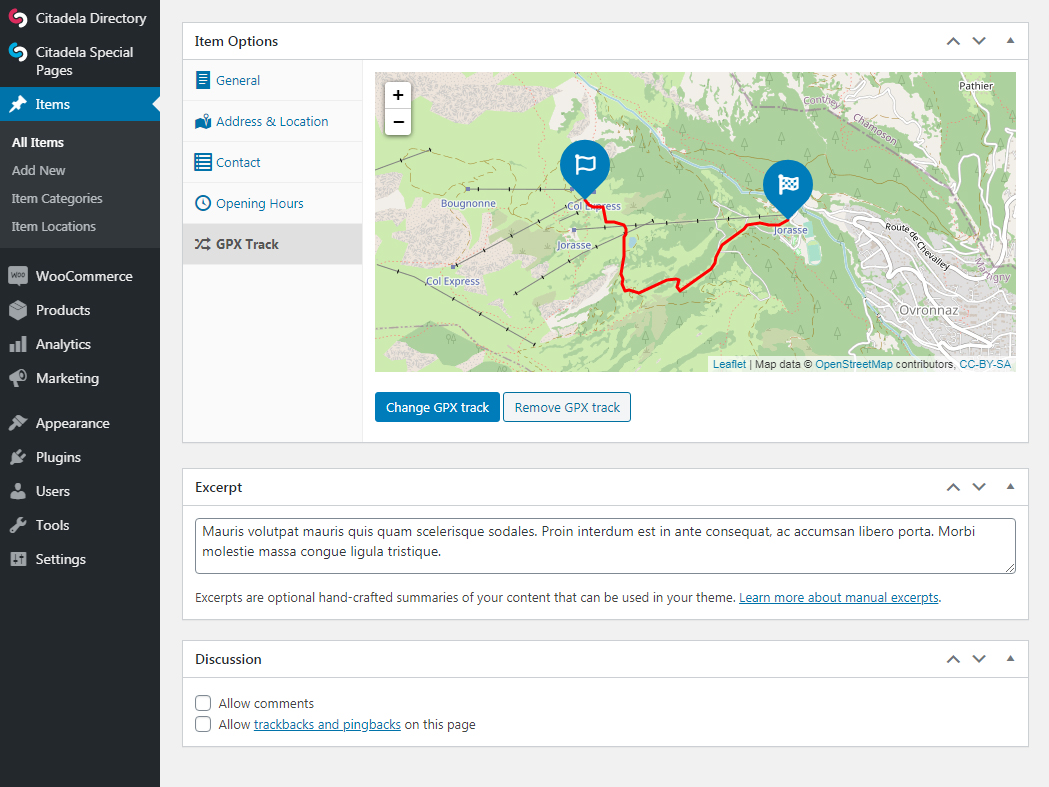Click the Marketing megaphone icon
Image resolution: width=1049 pixels, height=787 pixels.
[x=18, y=378]
